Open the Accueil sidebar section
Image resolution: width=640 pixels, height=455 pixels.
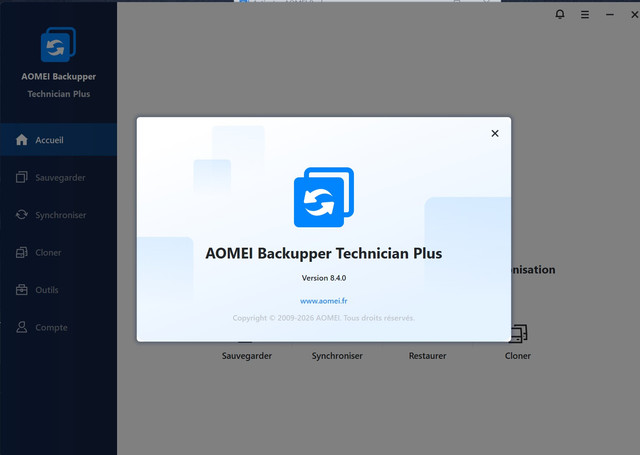[x=58, y=140]
